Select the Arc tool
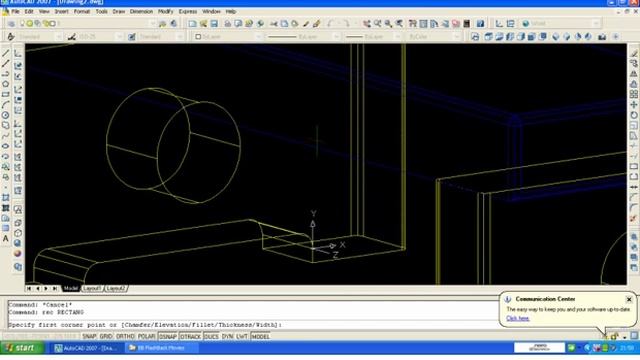Image resolution: width=640 pixels, height=360 pixels. pos(5,105)
